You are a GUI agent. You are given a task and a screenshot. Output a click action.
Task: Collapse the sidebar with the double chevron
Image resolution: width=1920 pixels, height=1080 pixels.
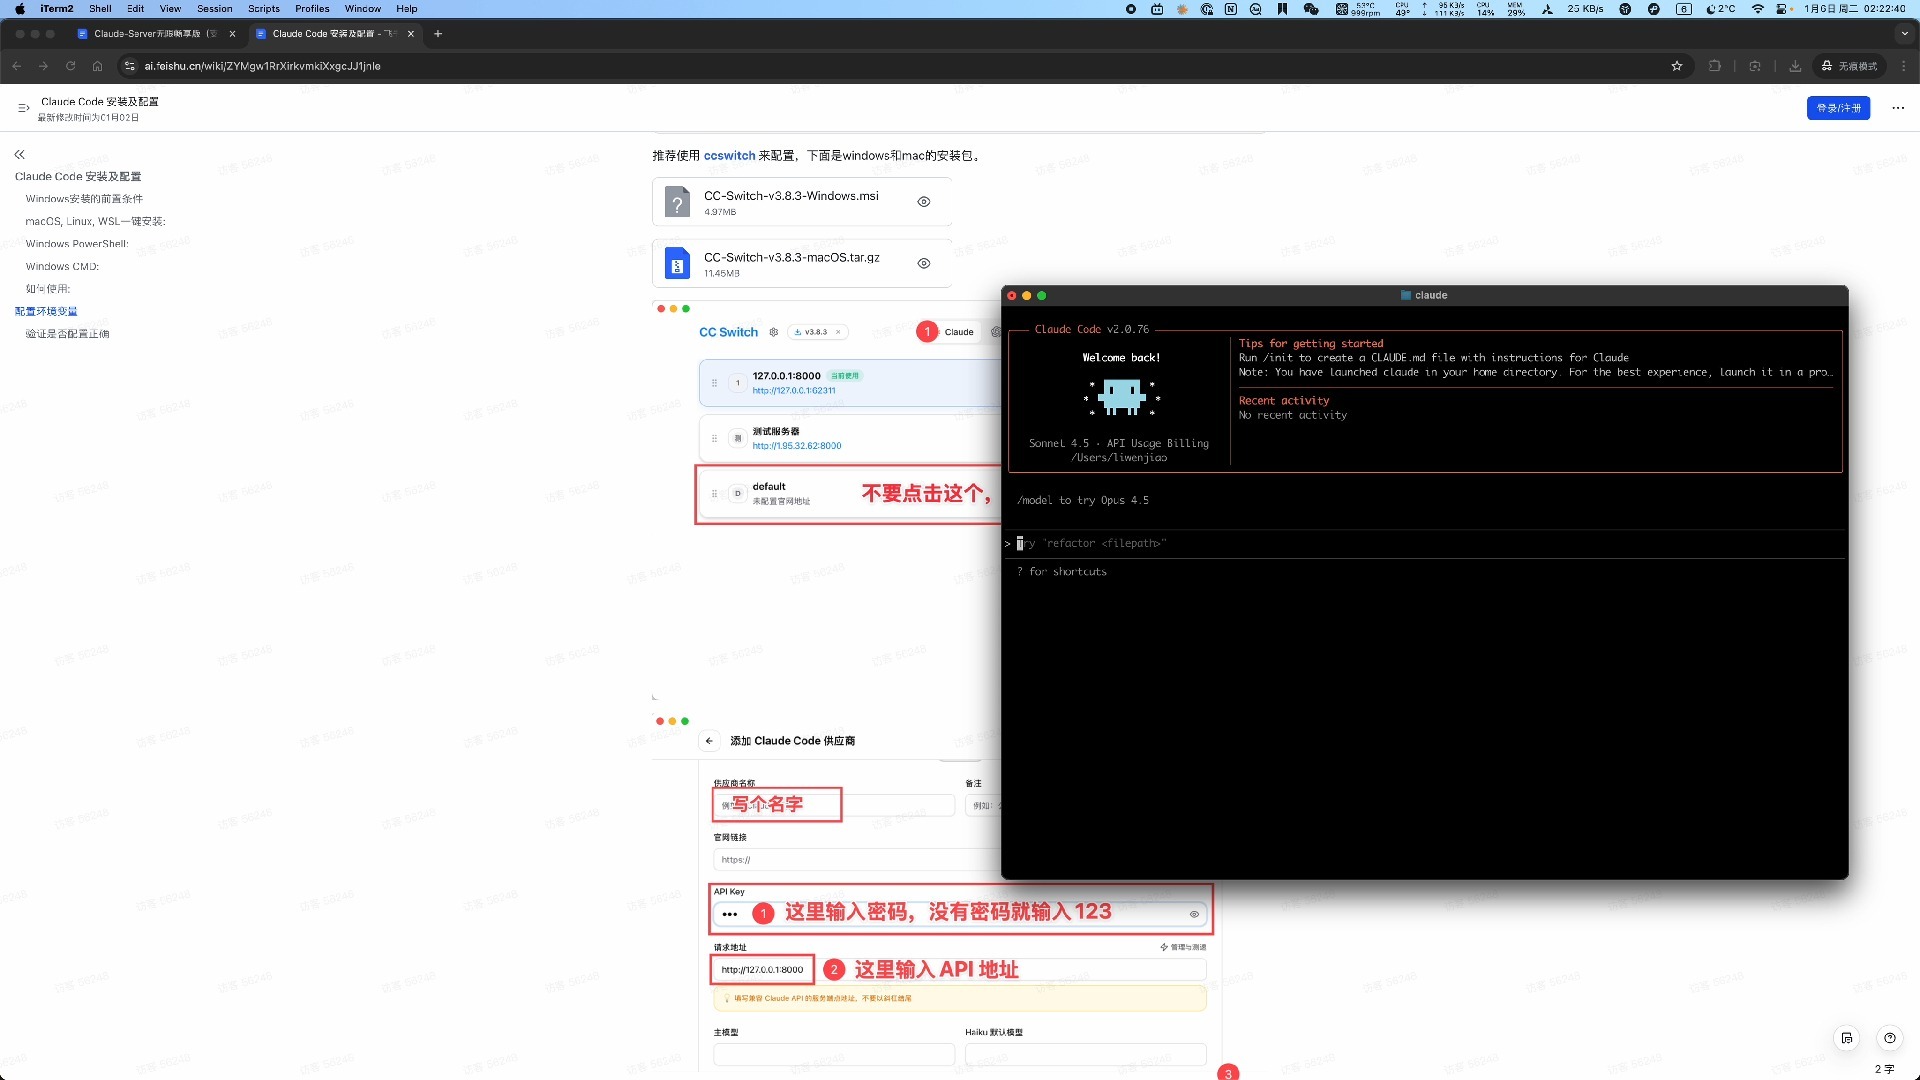[19, 154]
